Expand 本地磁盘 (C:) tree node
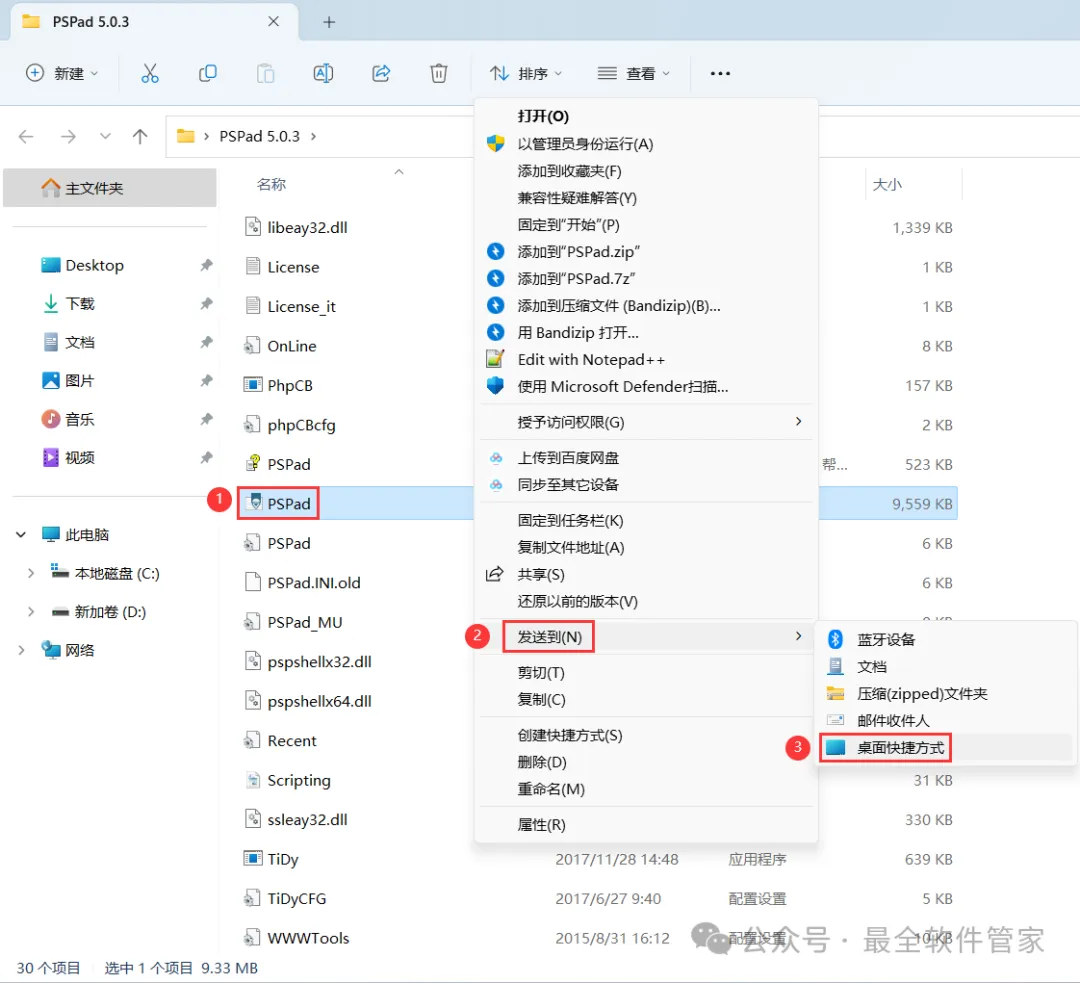 pyautogui.click(x=31, y=573)
